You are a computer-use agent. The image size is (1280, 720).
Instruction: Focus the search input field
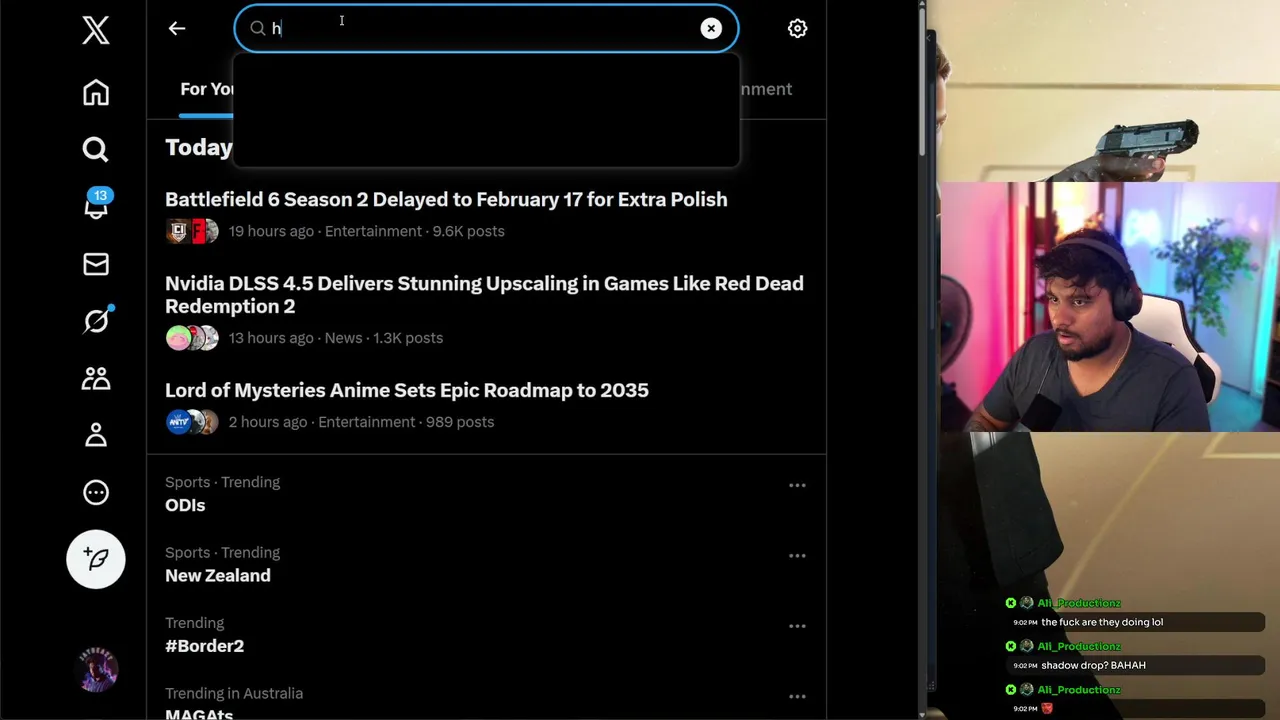point(486,29)
